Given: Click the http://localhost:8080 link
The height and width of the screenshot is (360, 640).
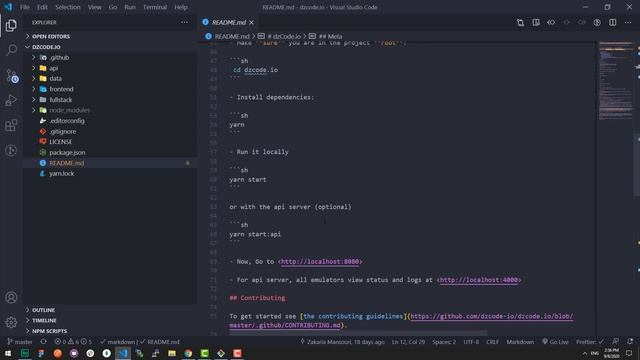Looking at the screenshot, I should pyautogui.click(x=320, y=262).
